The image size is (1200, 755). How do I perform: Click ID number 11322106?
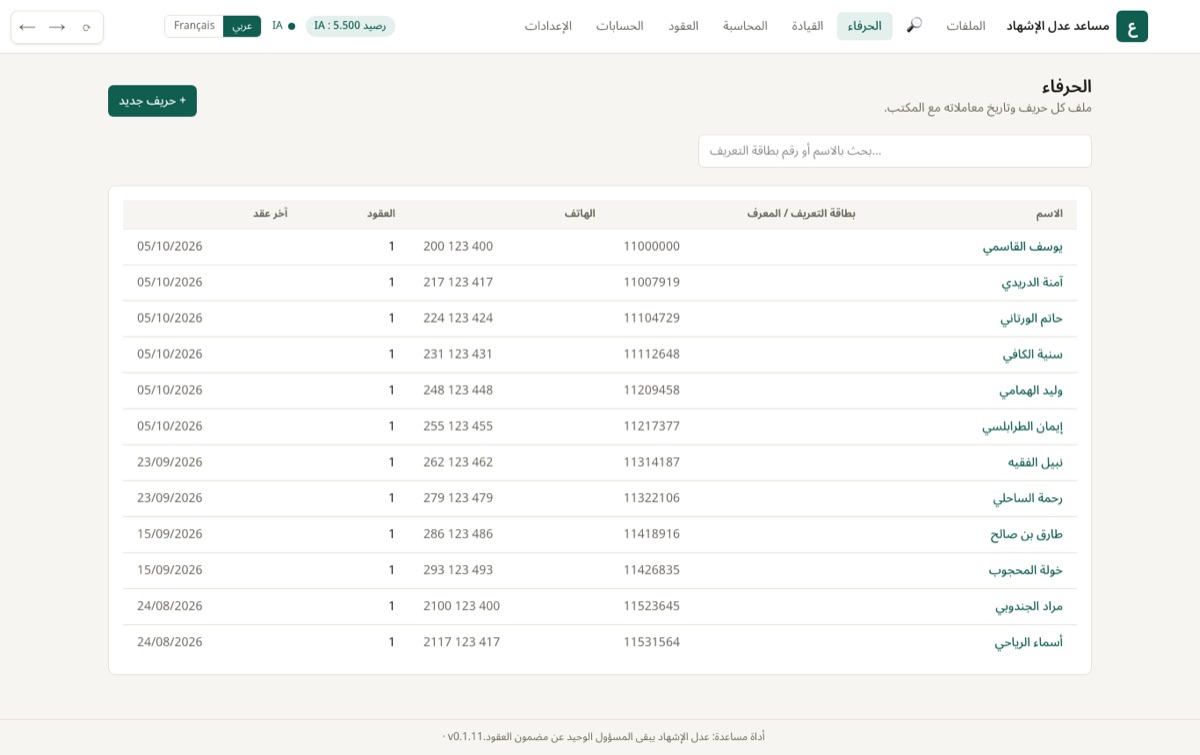(652, 498)
